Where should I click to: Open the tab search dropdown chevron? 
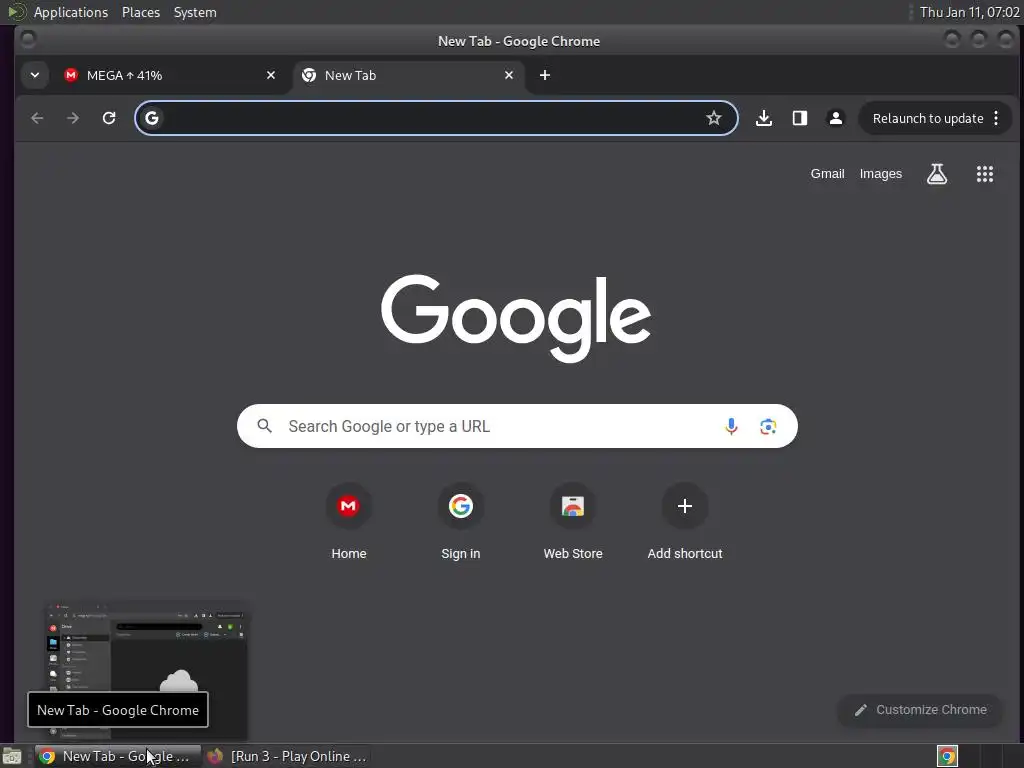point(35,75)
